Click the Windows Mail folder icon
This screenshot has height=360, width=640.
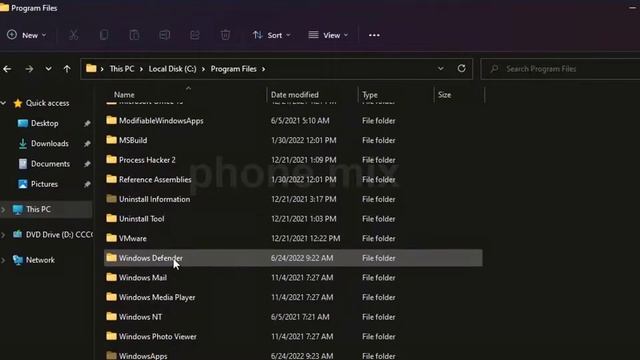click(x=111, y=277)
